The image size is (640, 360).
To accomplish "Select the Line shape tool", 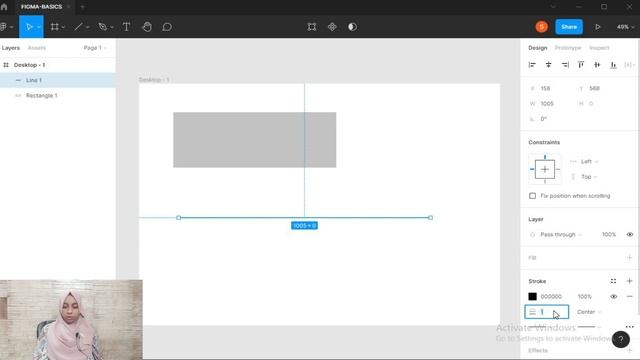I will (x=78, y=27).
